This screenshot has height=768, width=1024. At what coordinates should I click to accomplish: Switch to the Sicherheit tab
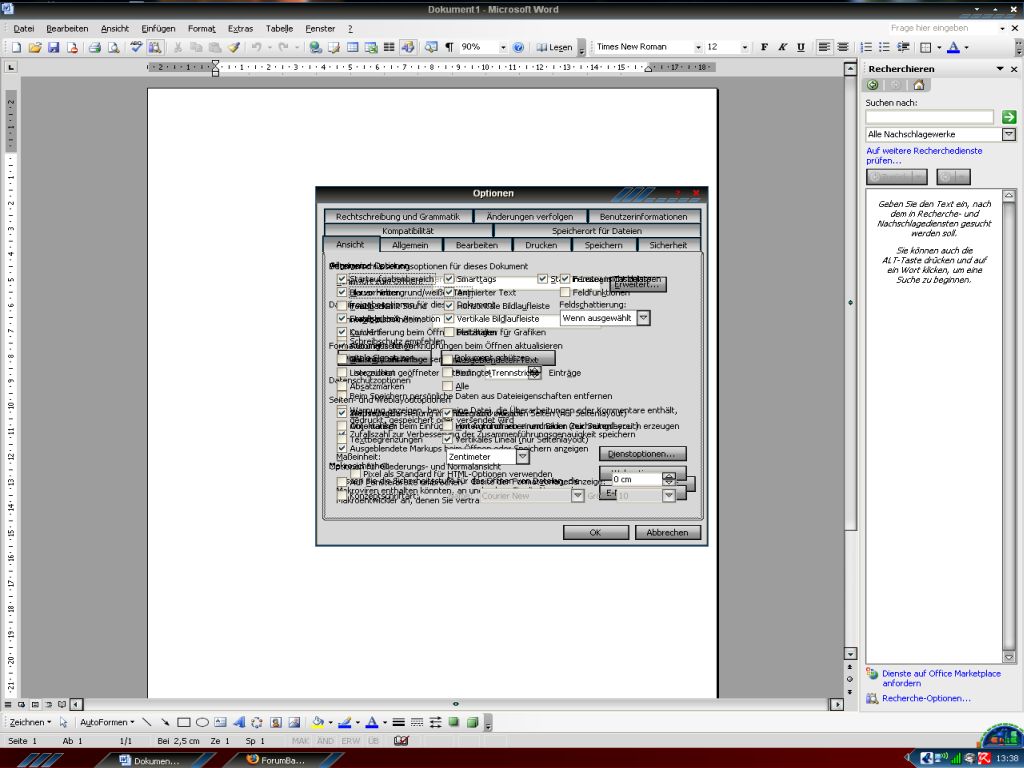click(x=668, y=245)
